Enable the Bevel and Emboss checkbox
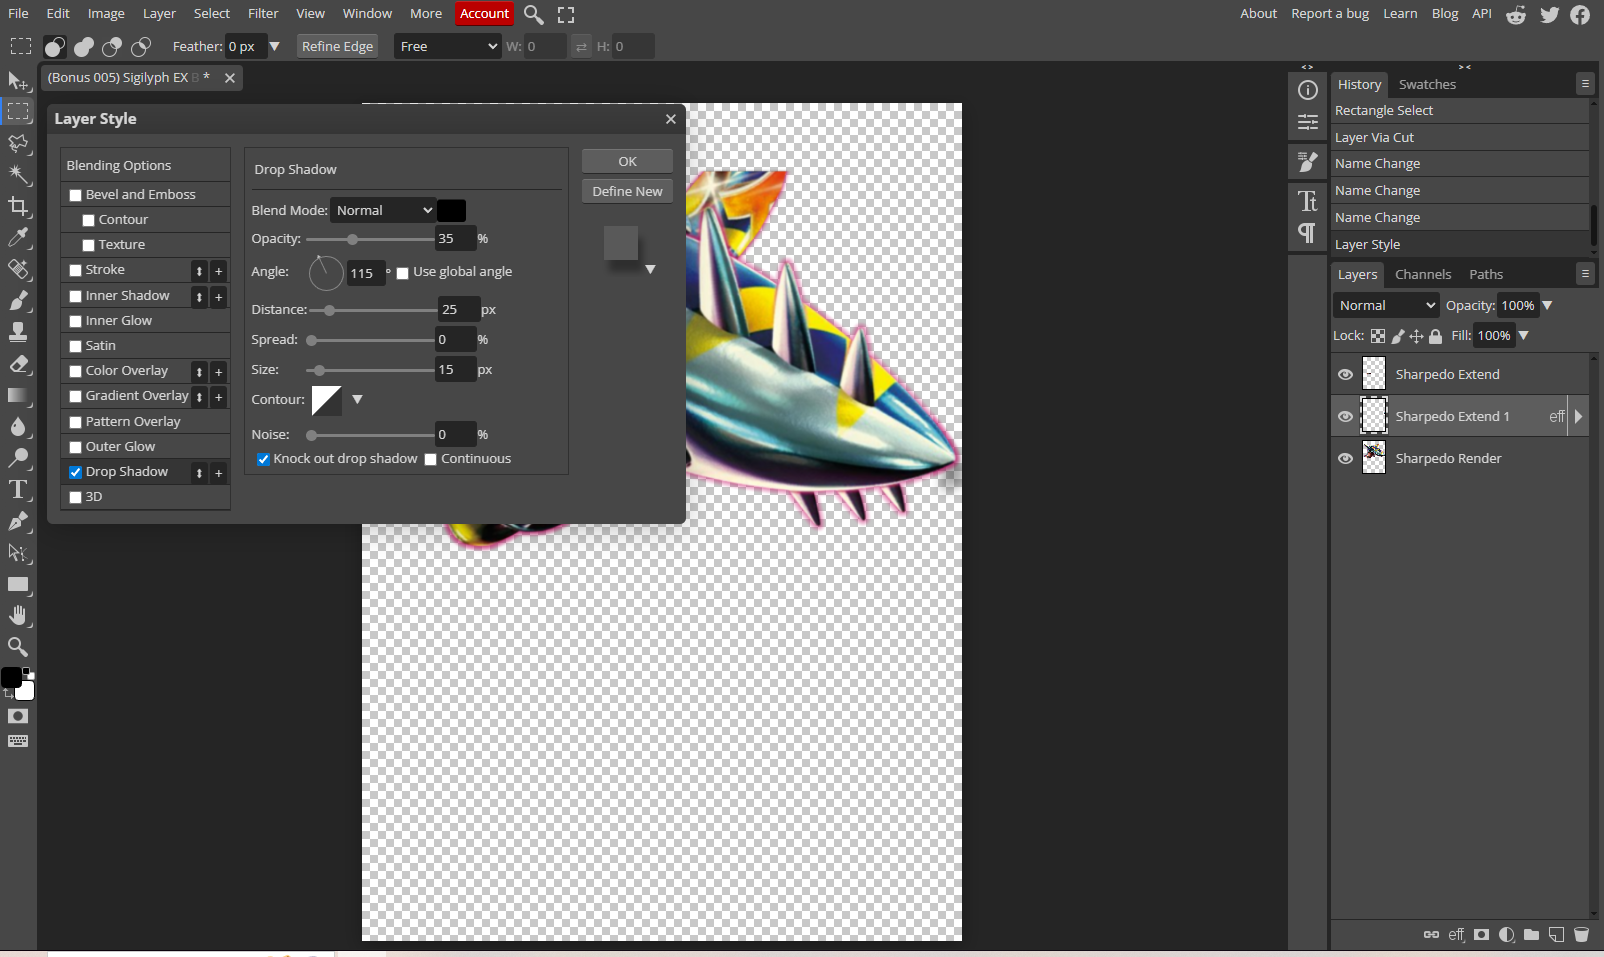The height and width of the screenshot is (957, 1604). [x=75, y=195]
